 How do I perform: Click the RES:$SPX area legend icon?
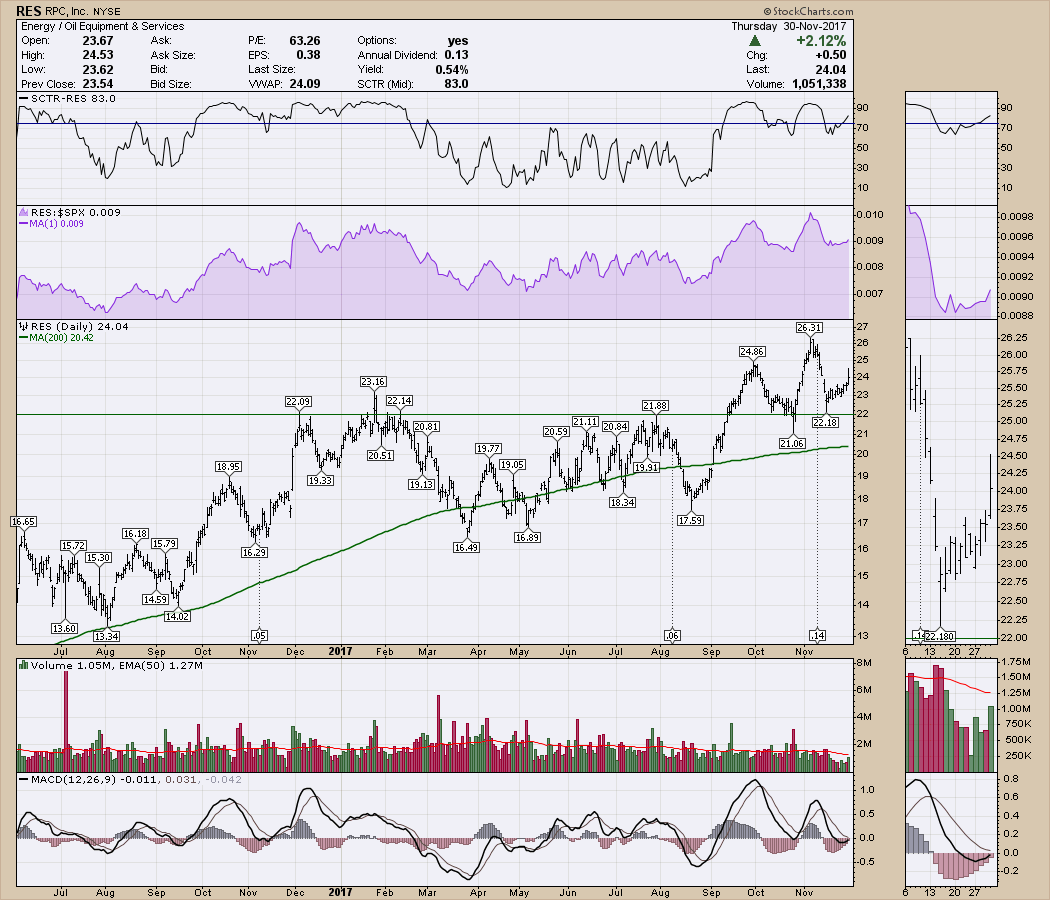point(24,212)
